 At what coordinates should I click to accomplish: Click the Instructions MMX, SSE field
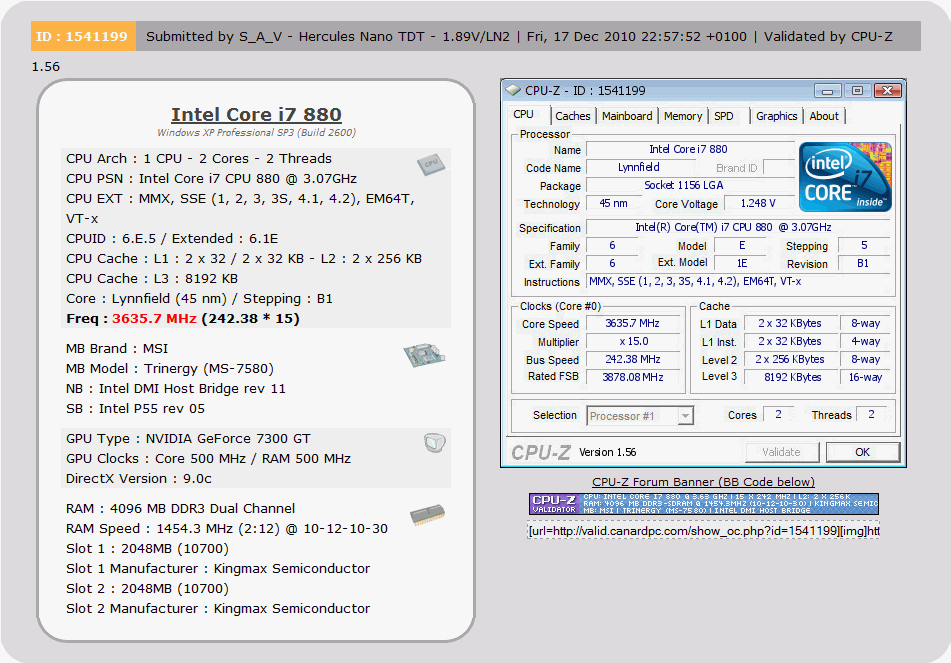[737, 281]
